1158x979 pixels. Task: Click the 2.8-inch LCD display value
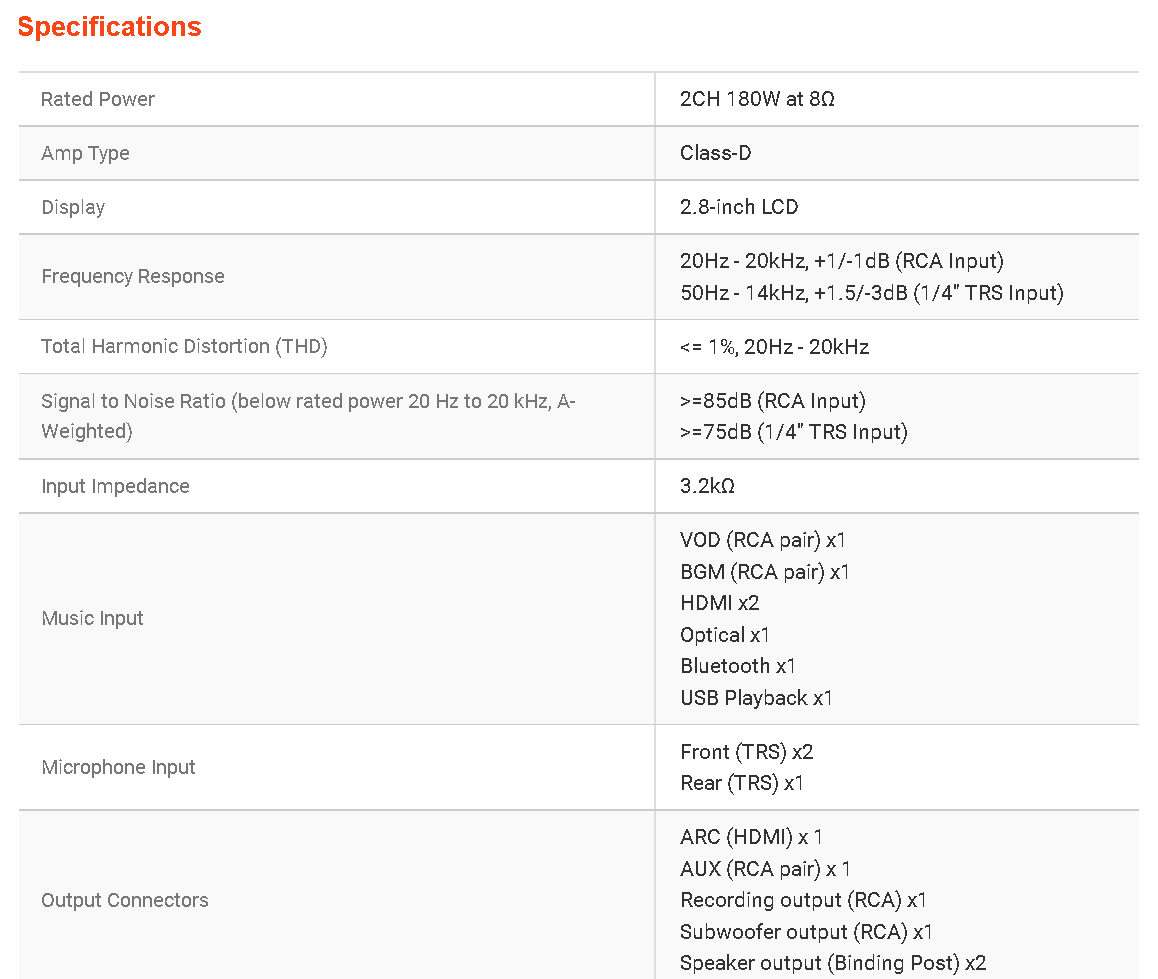739,207
